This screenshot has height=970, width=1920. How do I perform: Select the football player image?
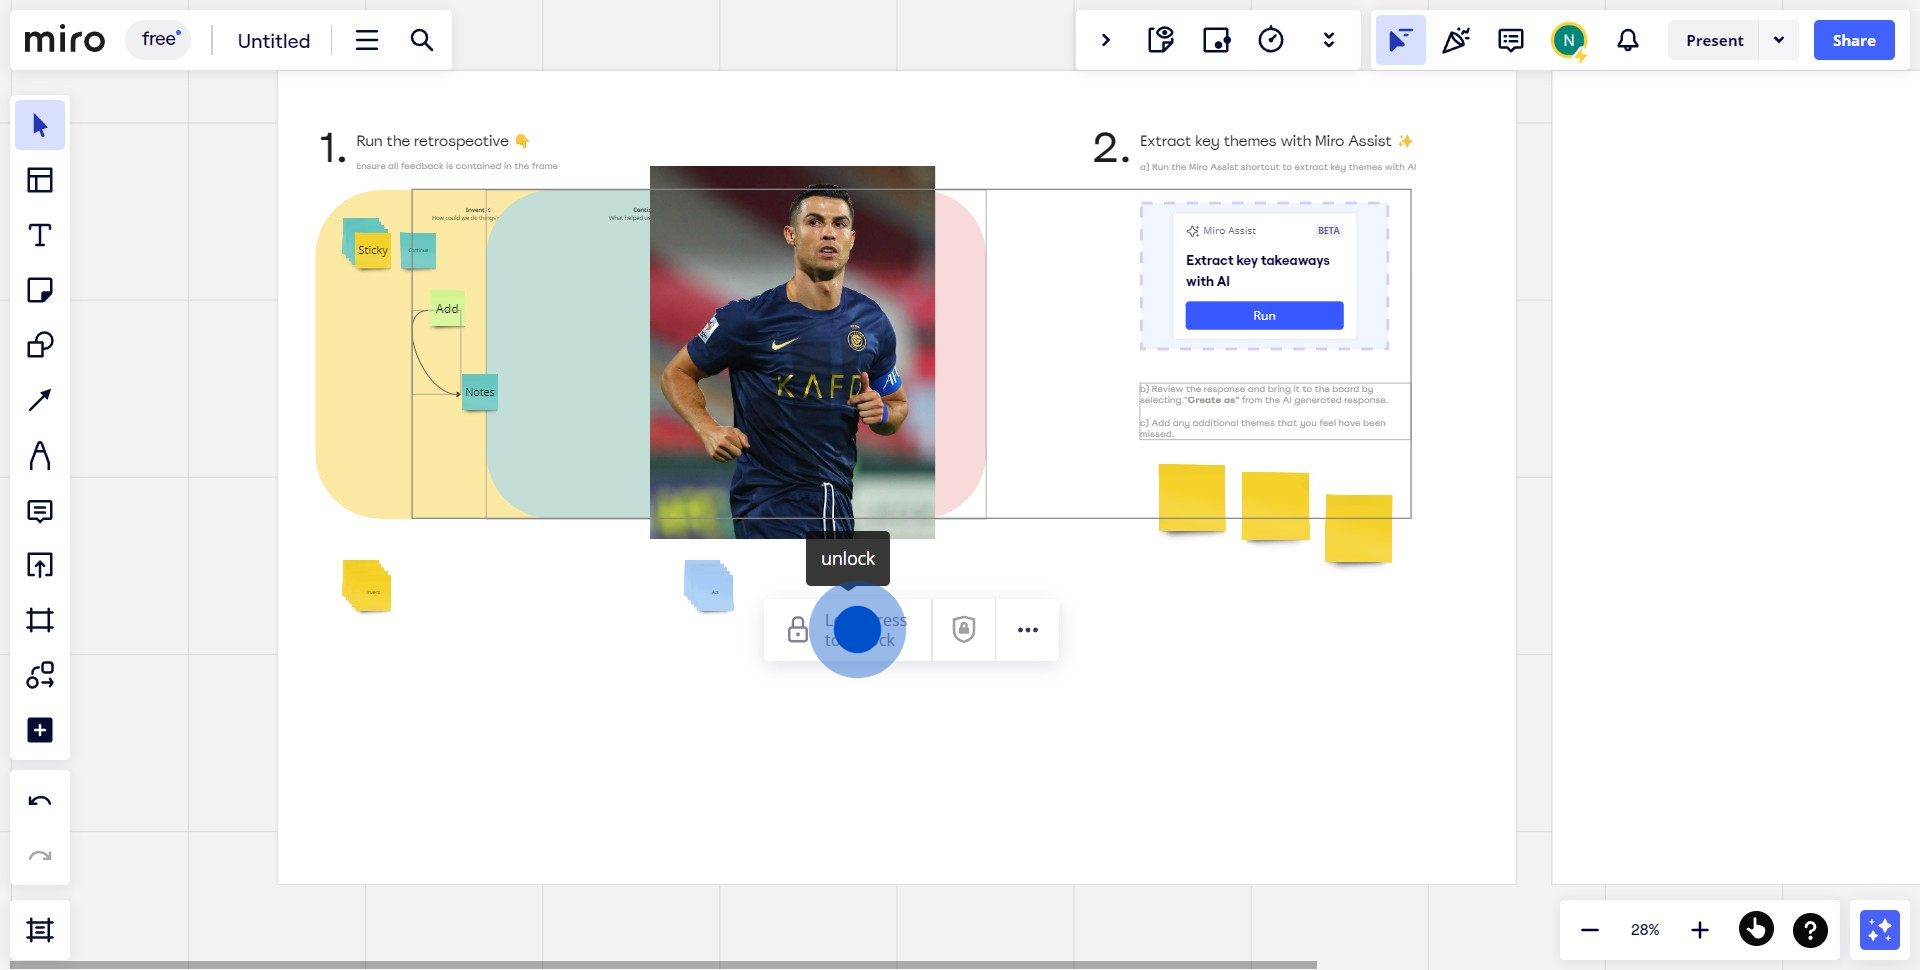point(792,352)
